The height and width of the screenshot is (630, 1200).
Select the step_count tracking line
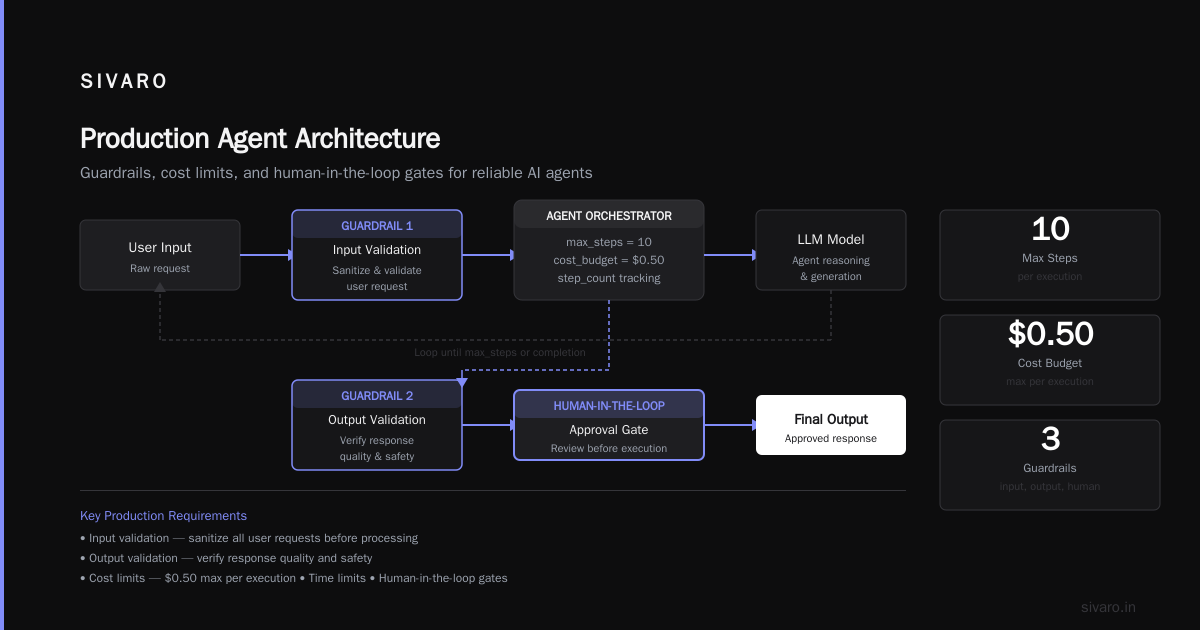coord(609,278)
